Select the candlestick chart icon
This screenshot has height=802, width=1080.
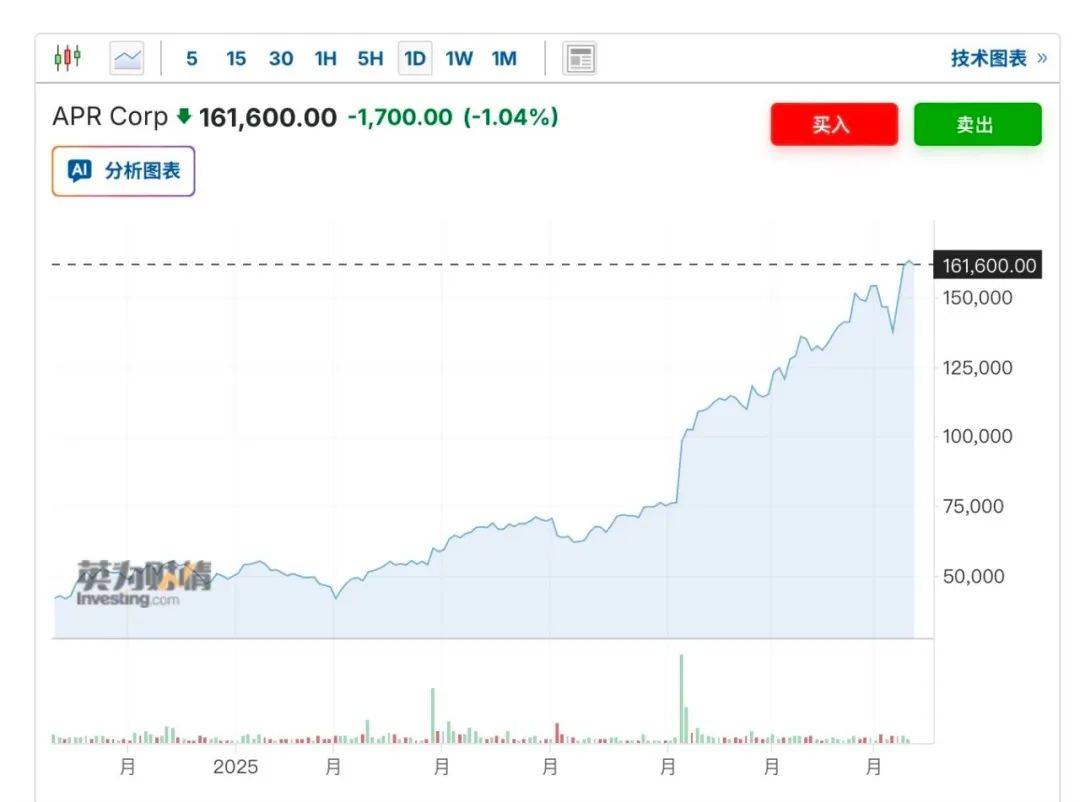[67, 57]
